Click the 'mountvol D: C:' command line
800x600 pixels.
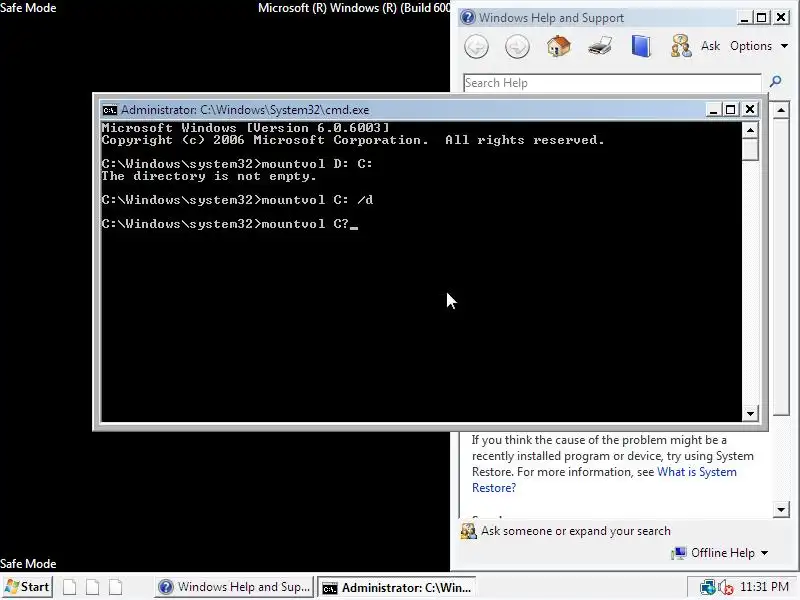pos(237,164)
